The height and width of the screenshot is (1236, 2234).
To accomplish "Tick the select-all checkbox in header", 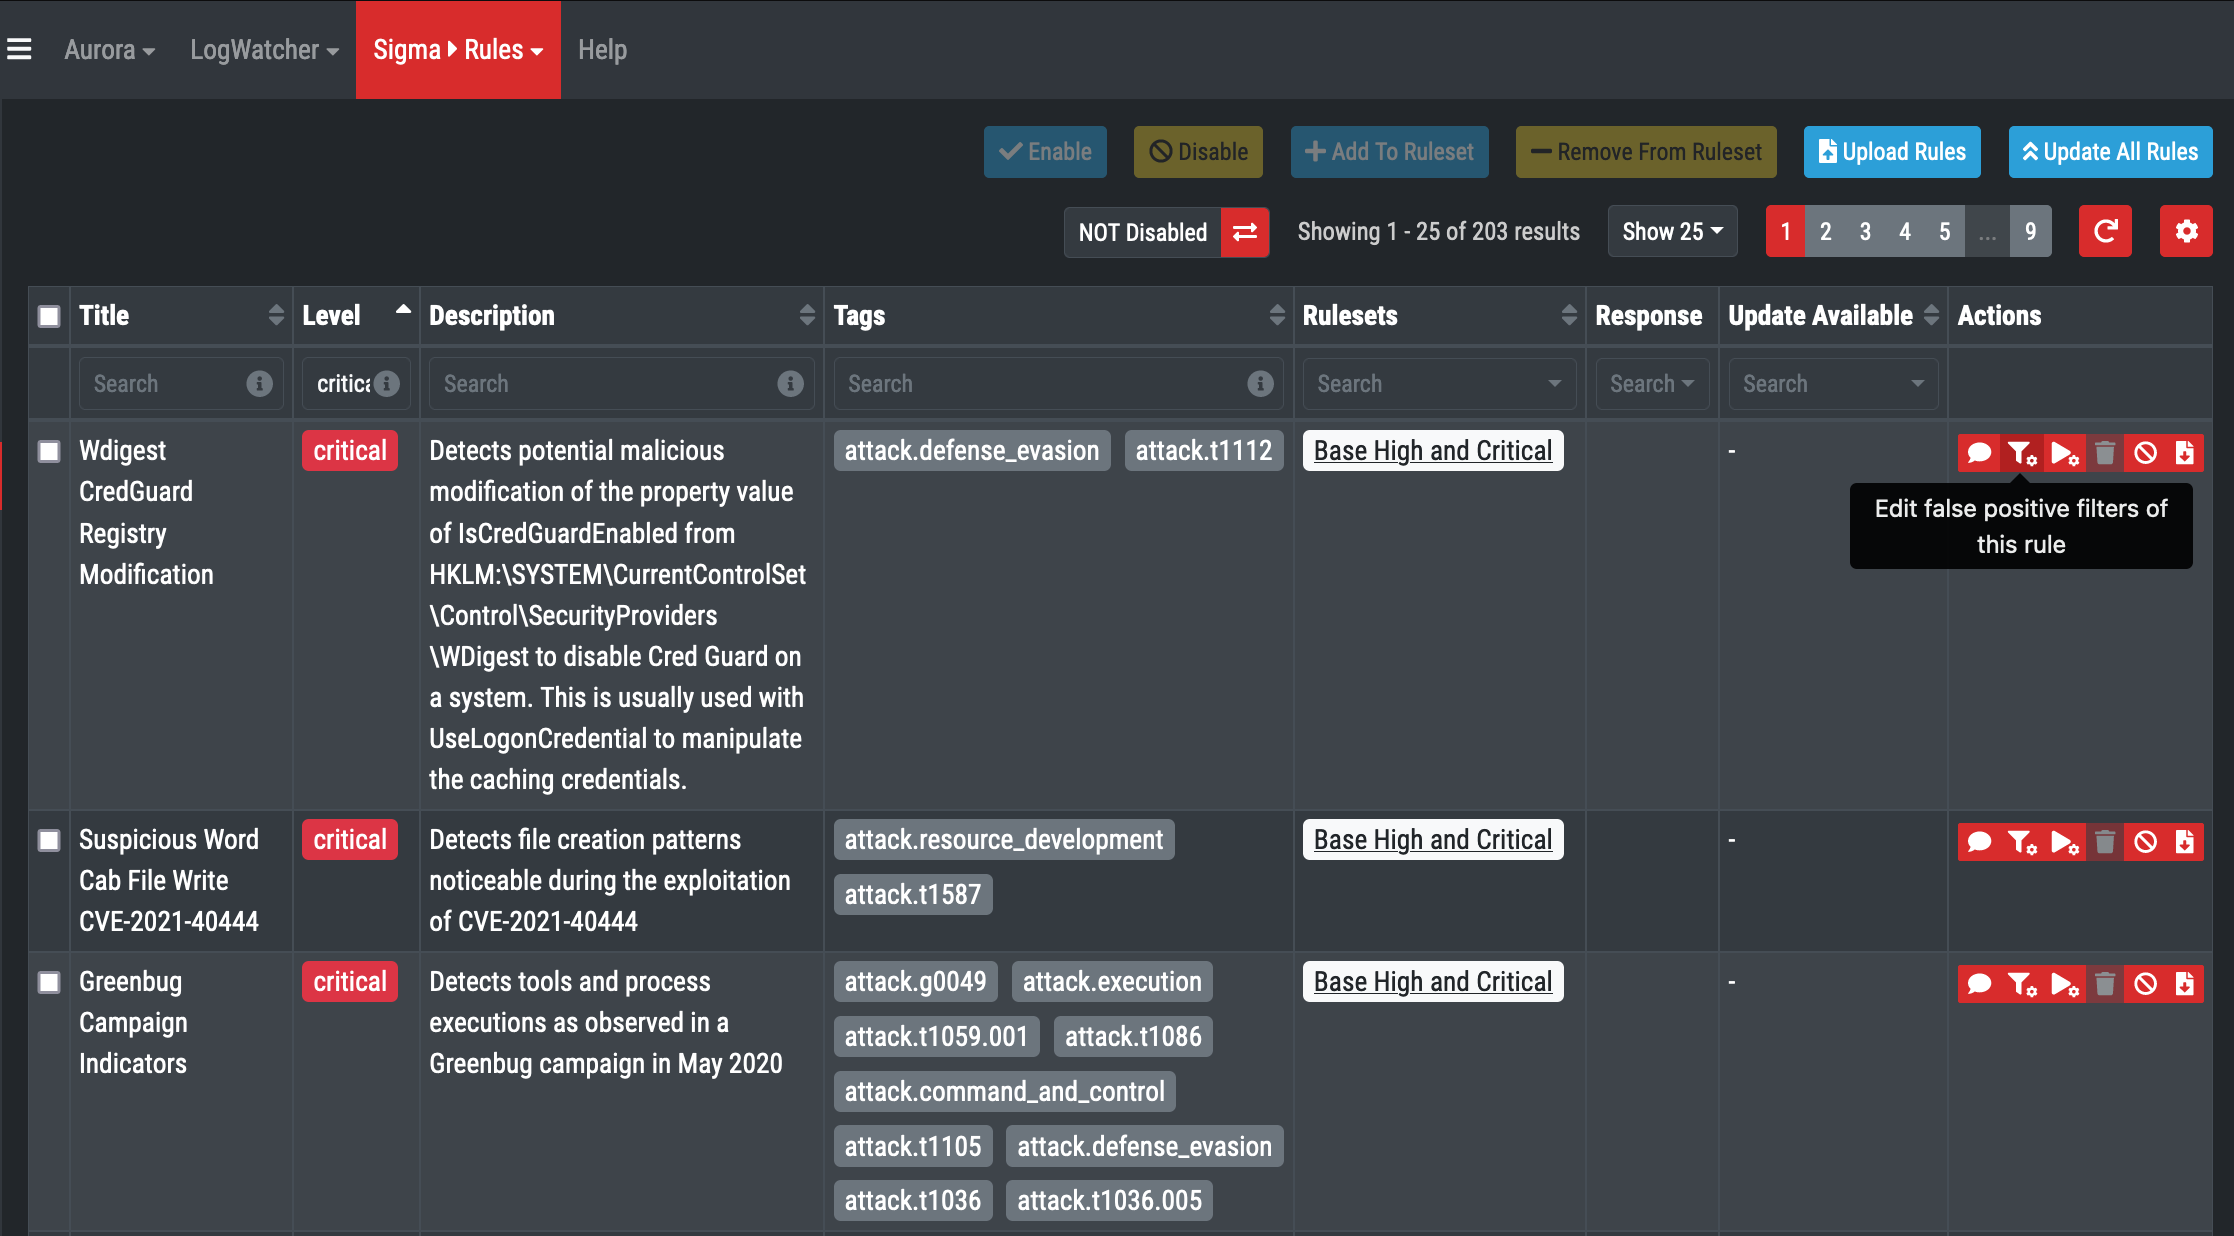I will coord(49,316).
